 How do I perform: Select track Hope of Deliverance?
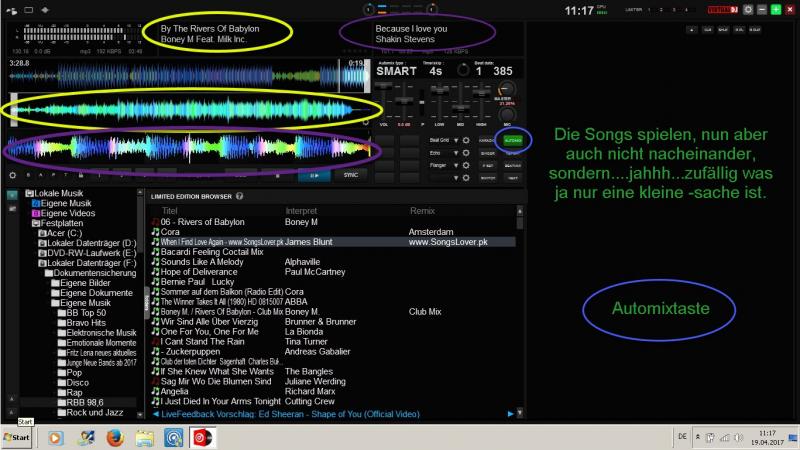(333, 272)
